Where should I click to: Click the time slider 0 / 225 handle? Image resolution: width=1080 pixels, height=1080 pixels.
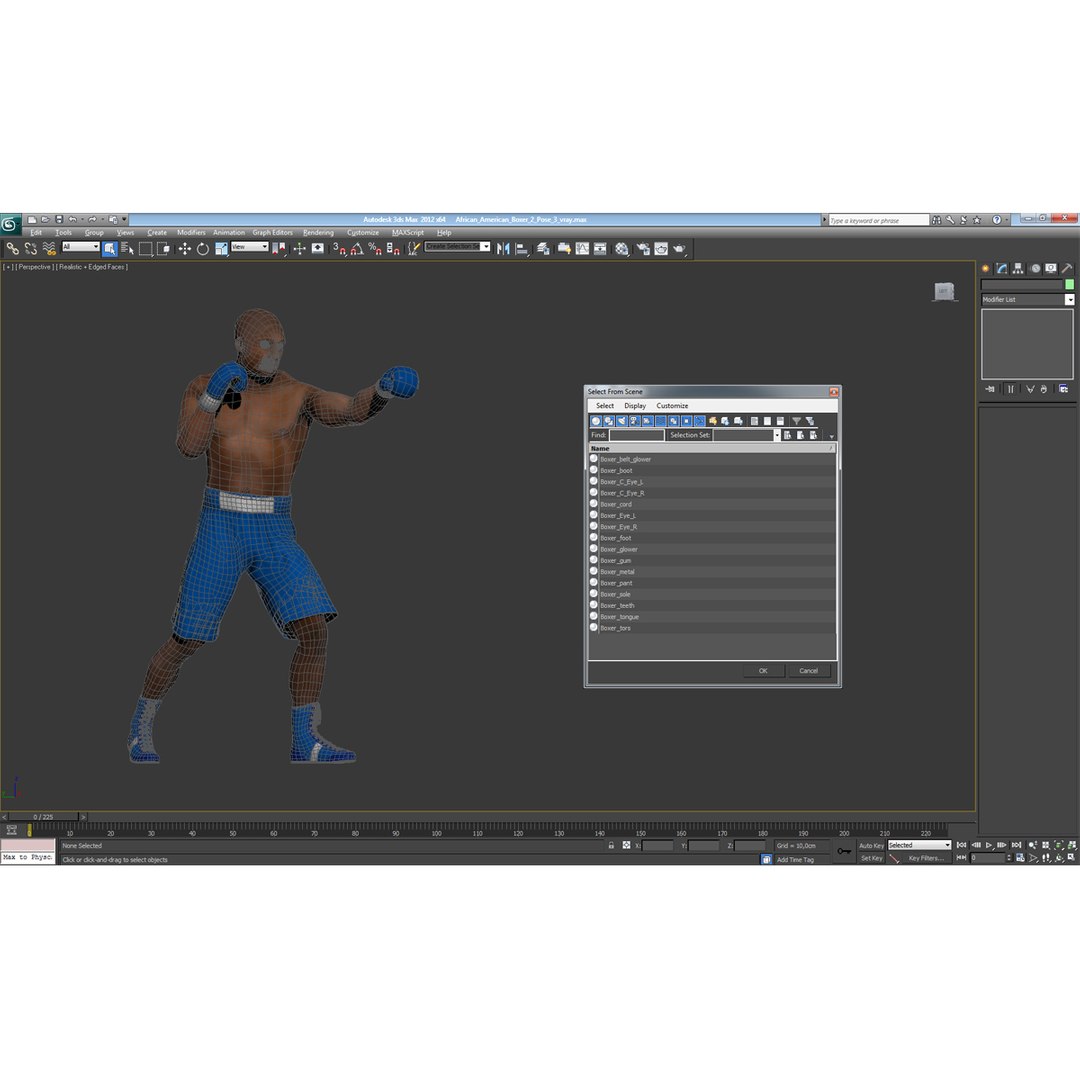click(x=43, y=817)
